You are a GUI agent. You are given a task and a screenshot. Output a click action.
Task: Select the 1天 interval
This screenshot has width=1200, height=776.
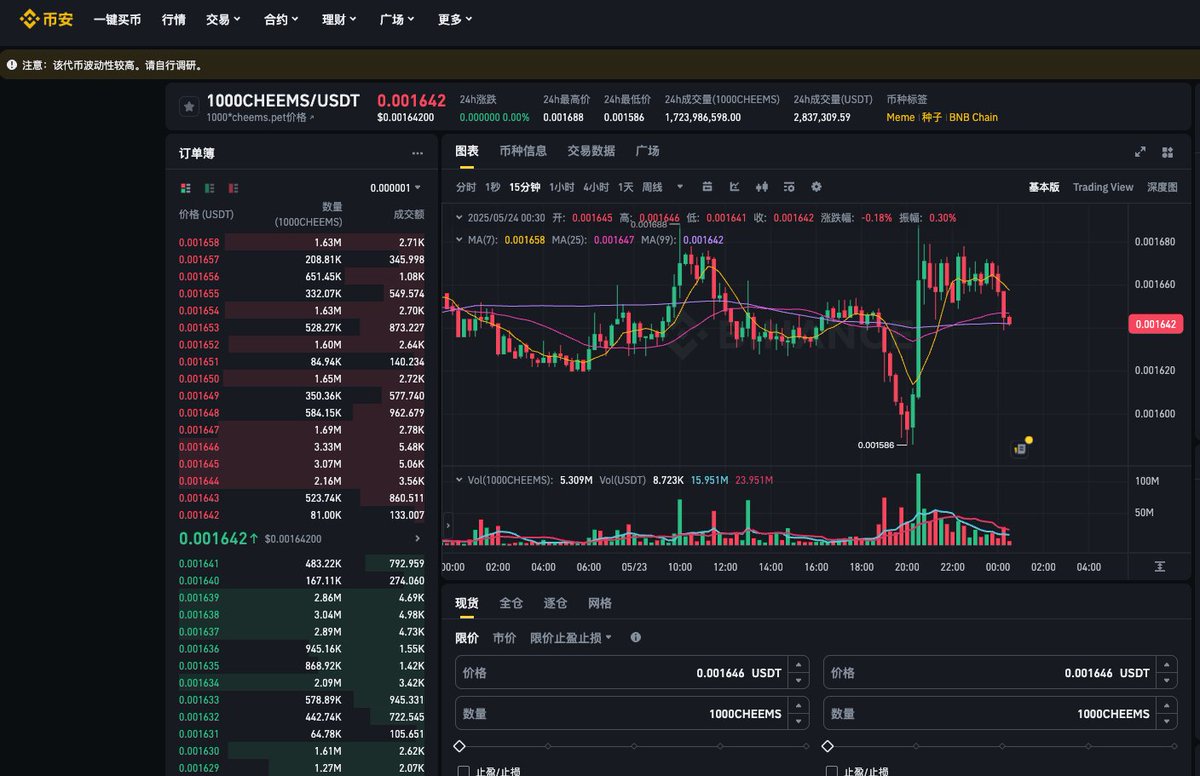pyautogui.click(x=626, y=187)
